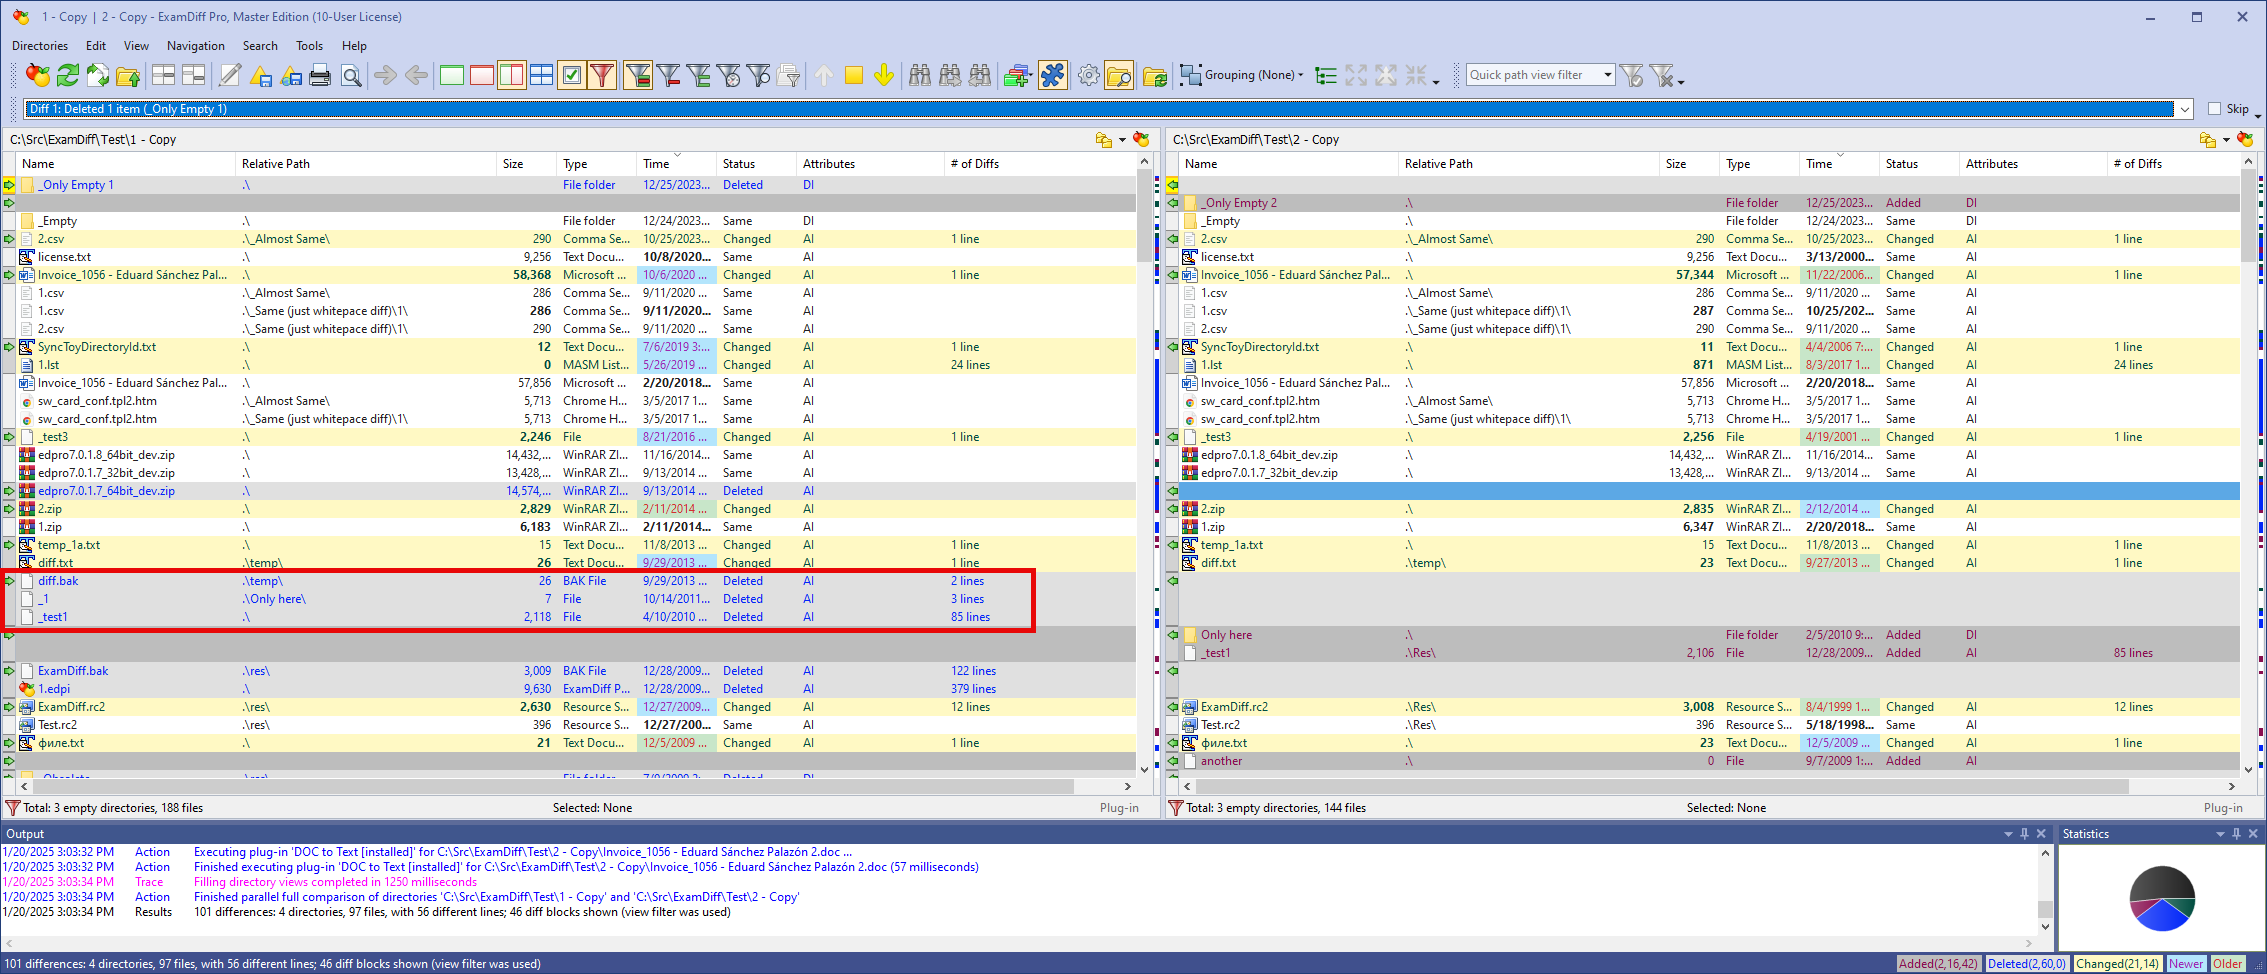
Task: Open the Directories menu
Action: tap(40, 46)
